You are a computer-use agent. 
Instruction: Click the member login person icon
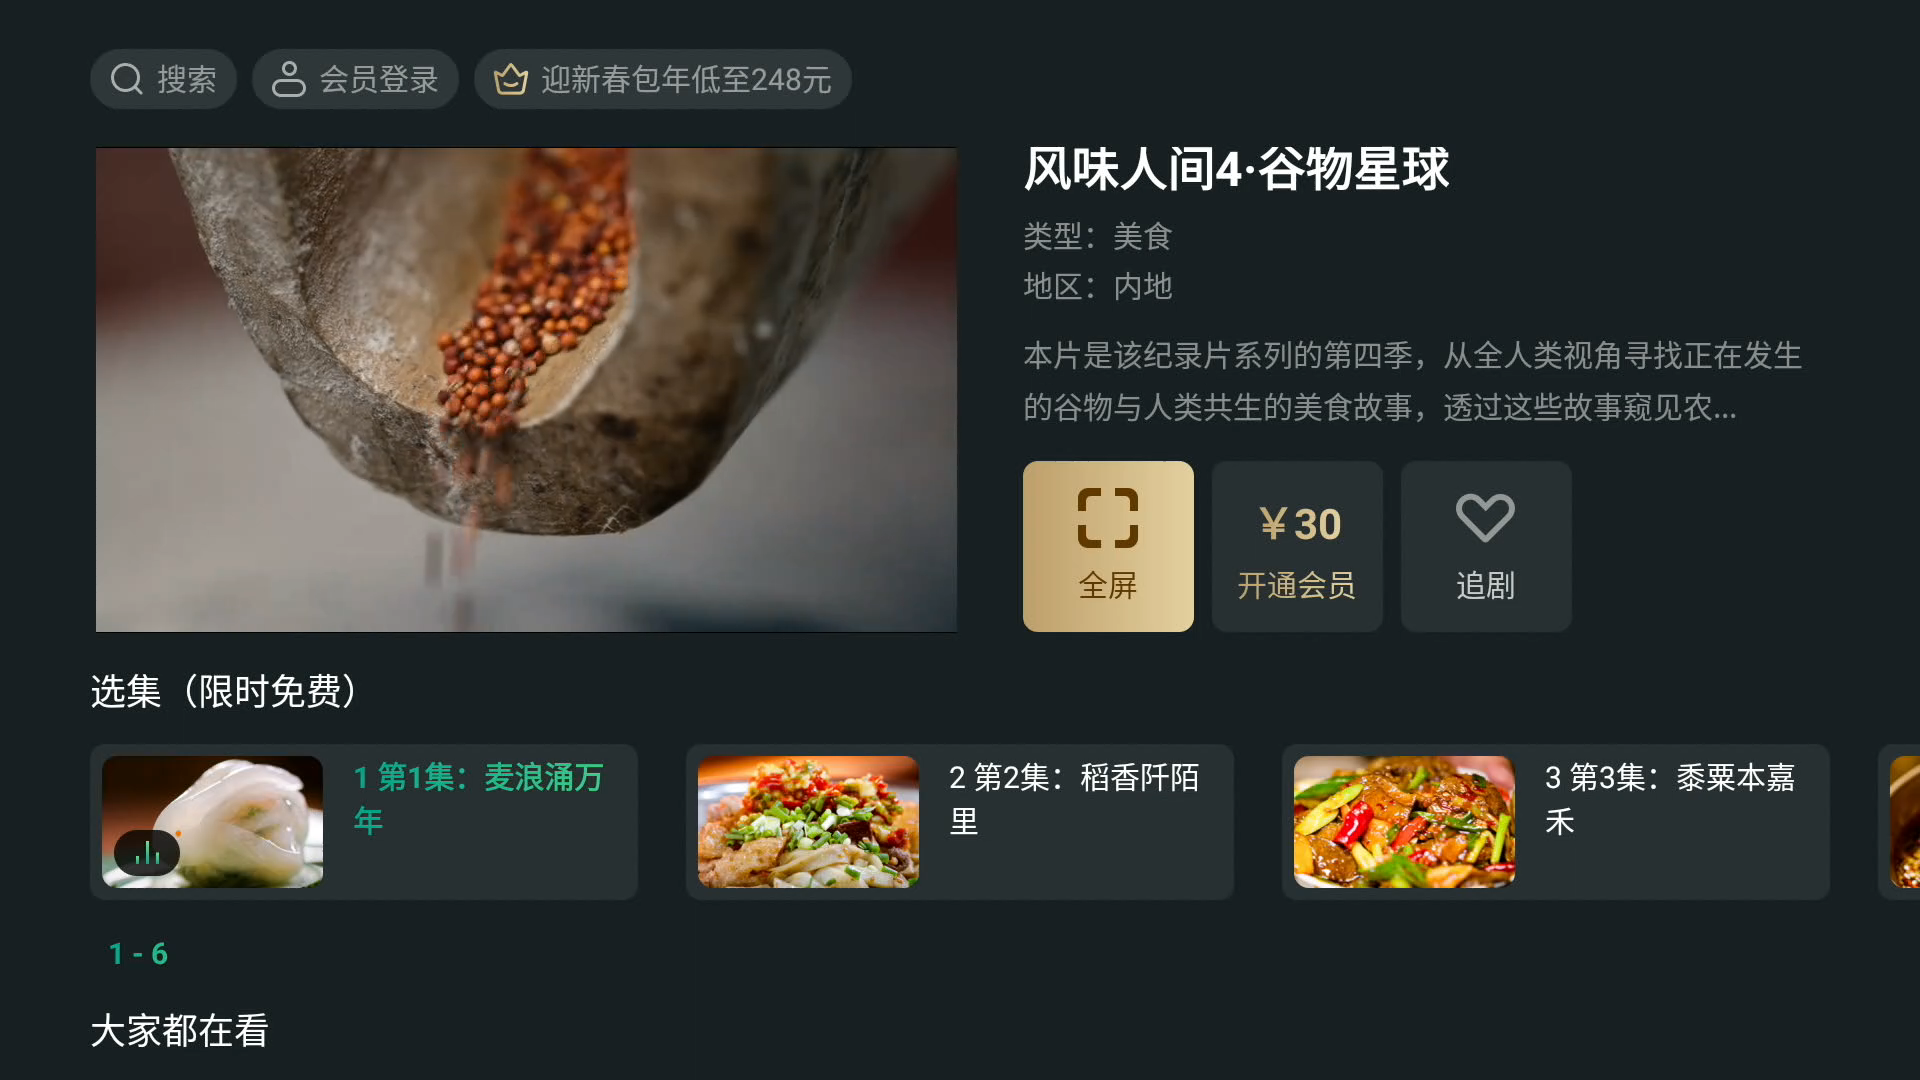(x=289, y=79)
